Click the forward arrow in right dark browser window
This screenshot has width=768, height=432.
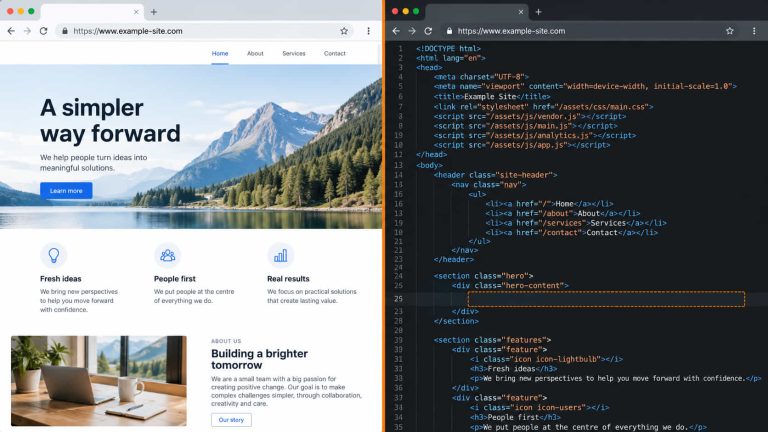tap(412, 31)
